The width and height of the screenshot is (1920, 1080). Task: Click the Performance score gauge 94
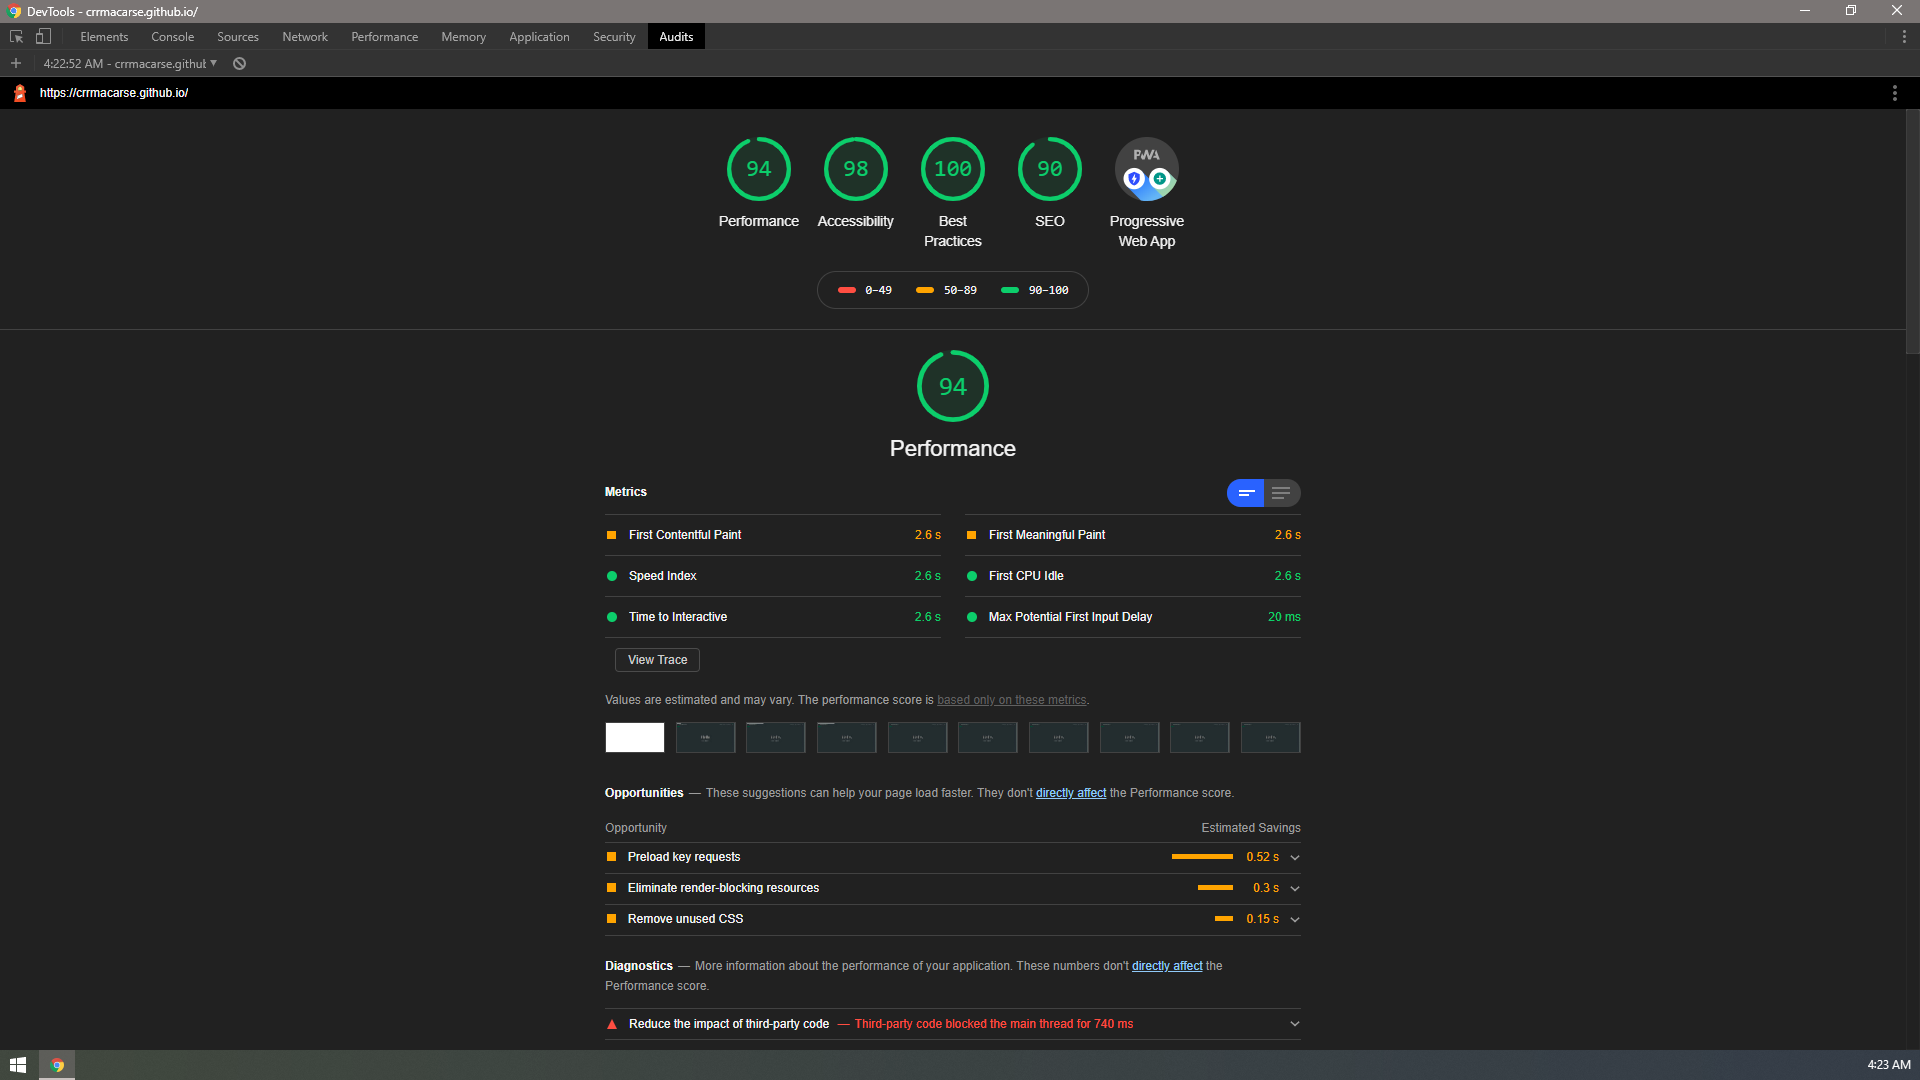point(758,169)
